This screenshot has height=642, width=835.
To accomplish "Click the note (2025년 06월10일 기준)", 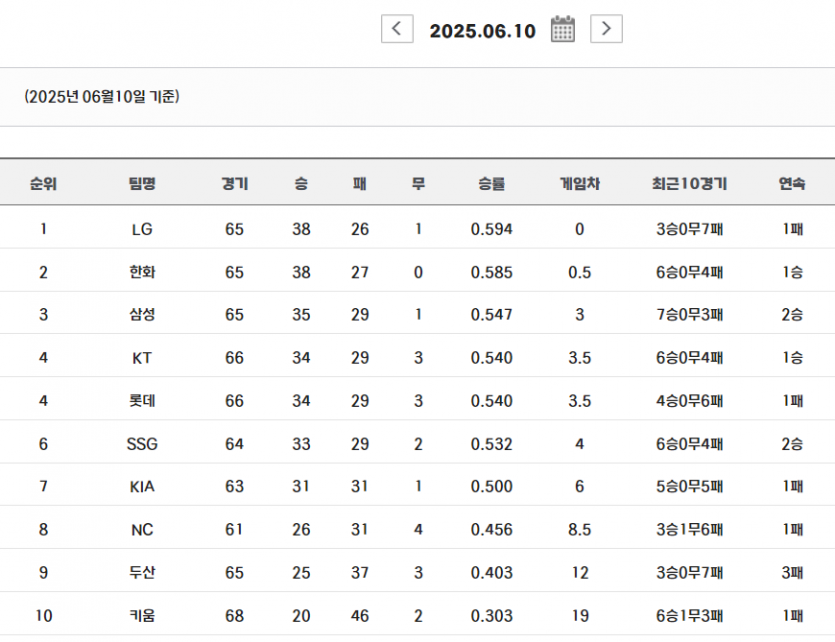I will [x=102, y=96].
